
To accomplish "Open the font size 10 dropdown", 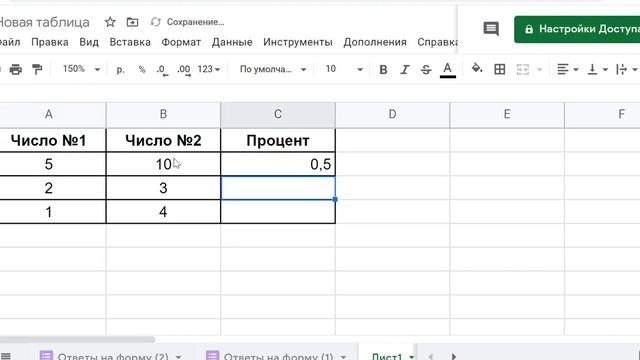I will click(344, 69).
